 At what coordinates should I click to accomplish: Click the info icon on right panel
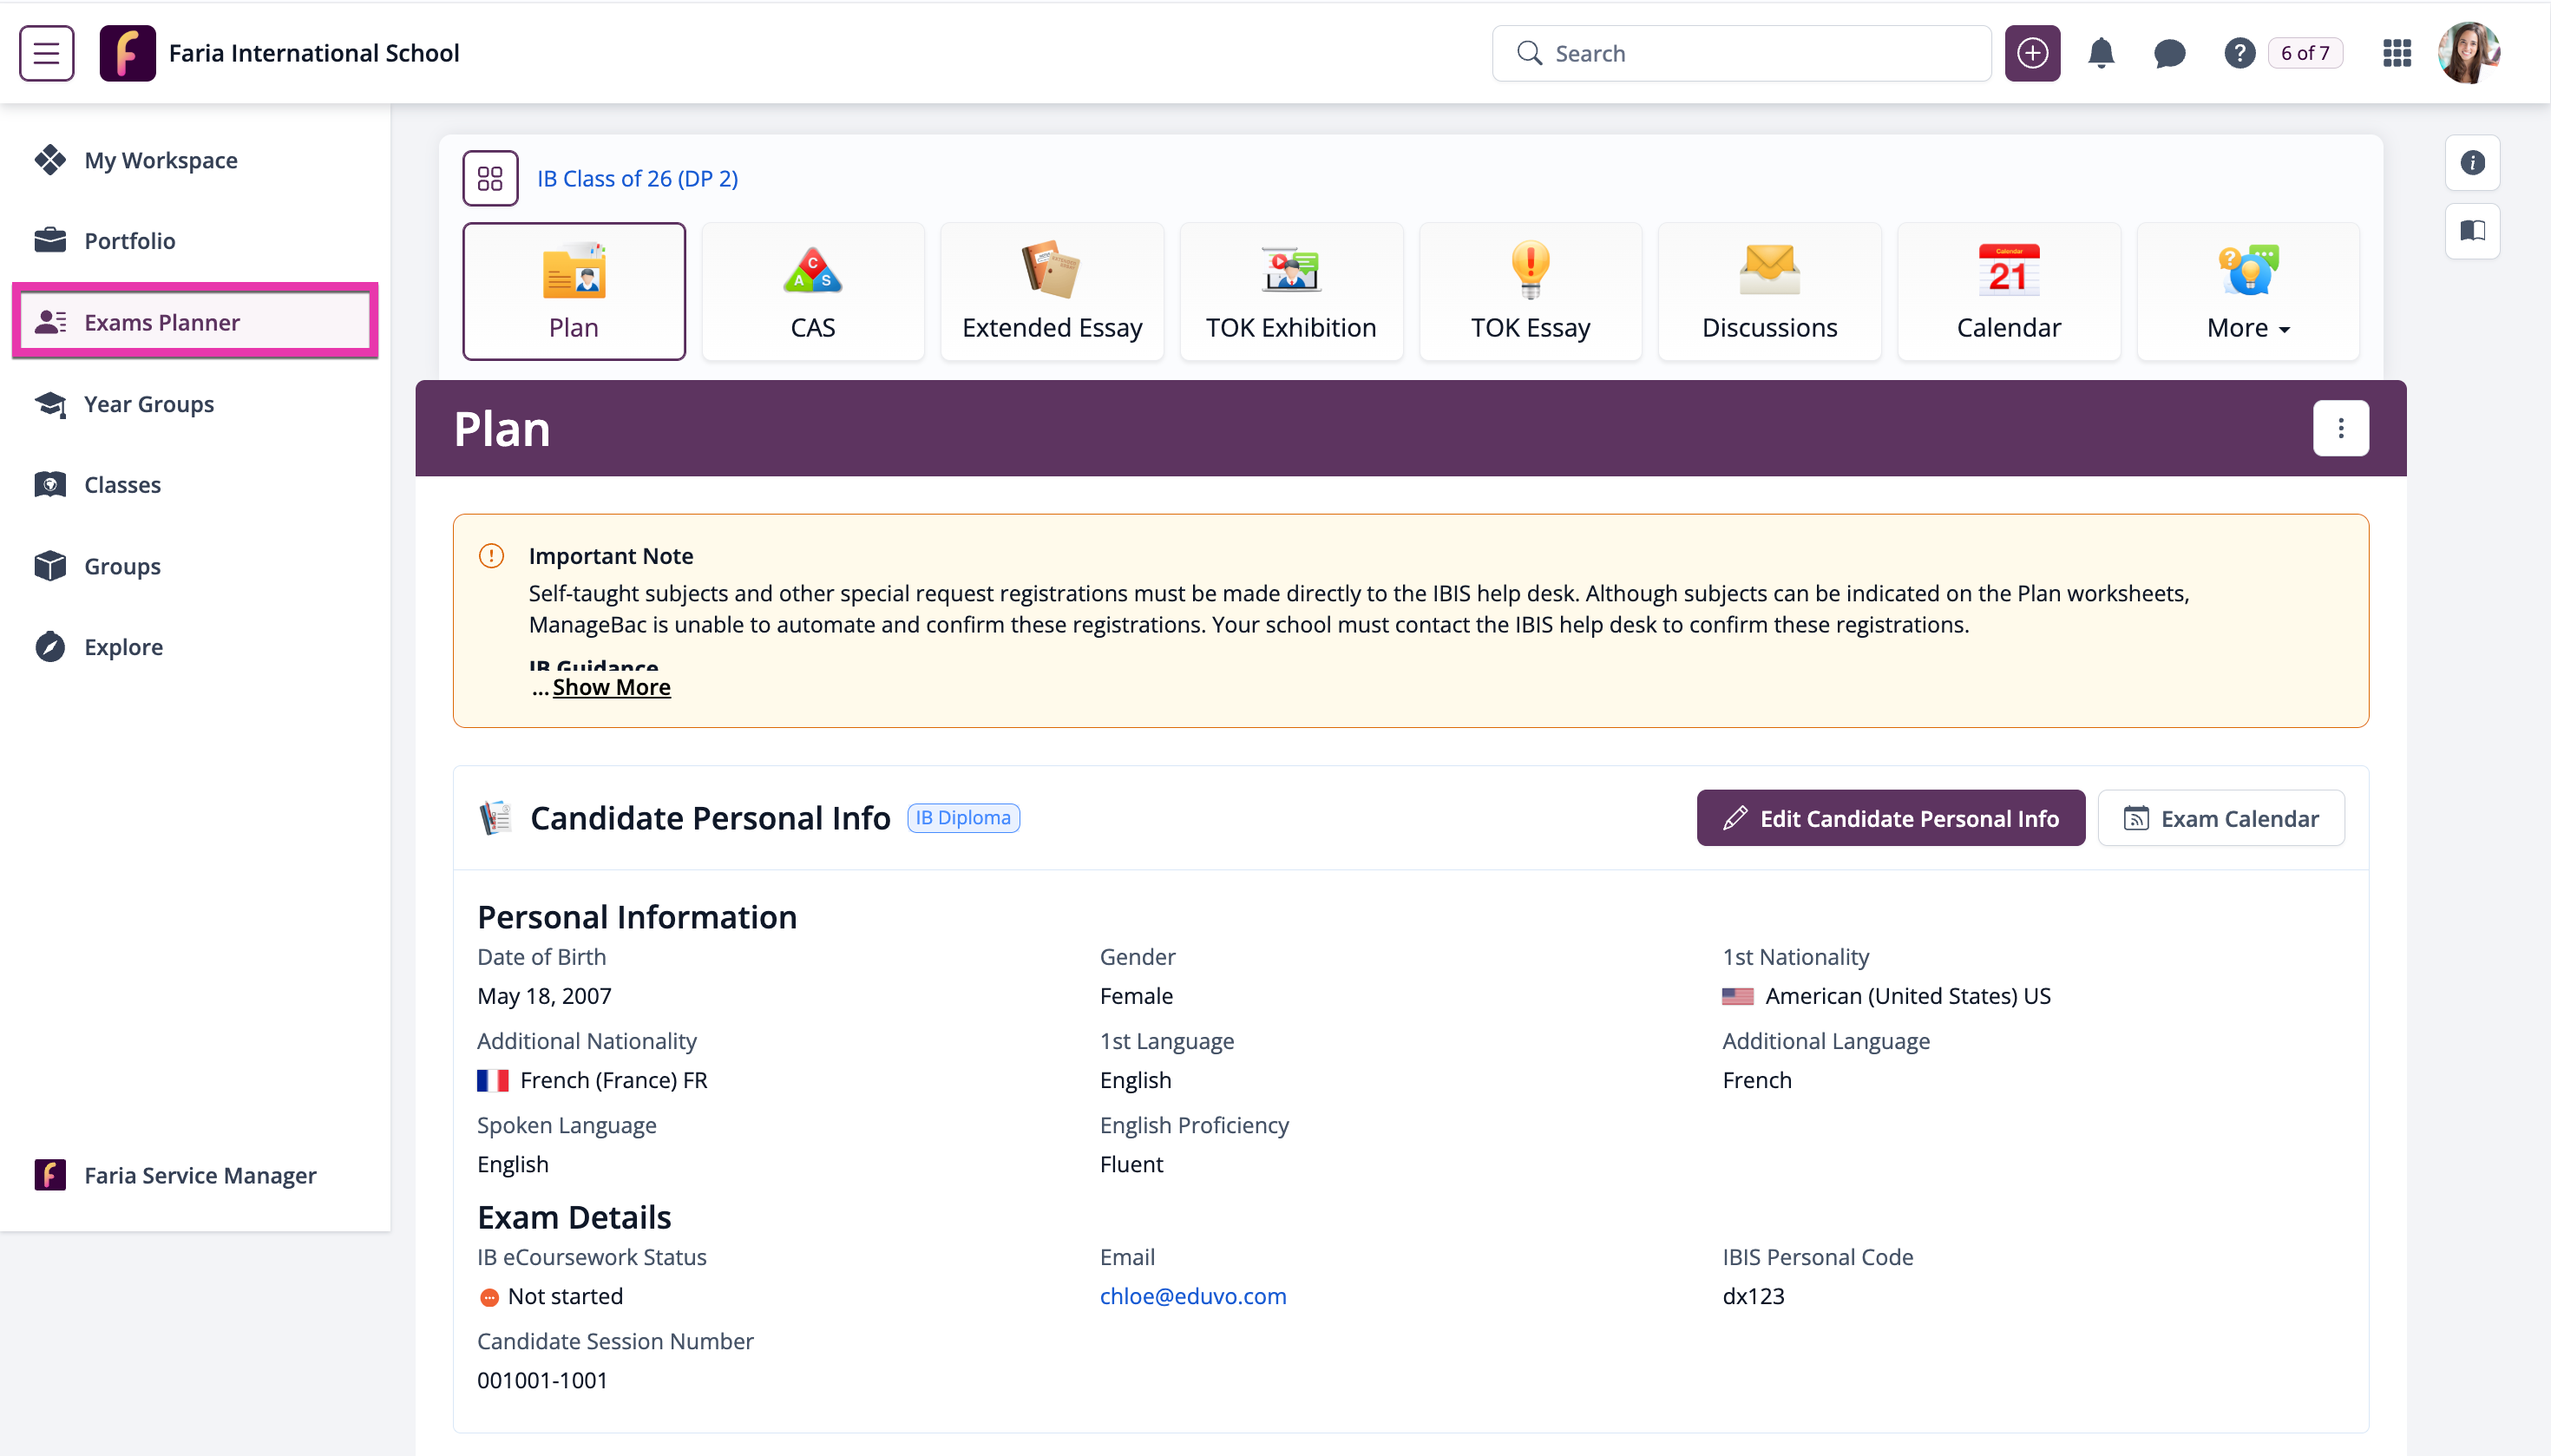pos(2472,163)
